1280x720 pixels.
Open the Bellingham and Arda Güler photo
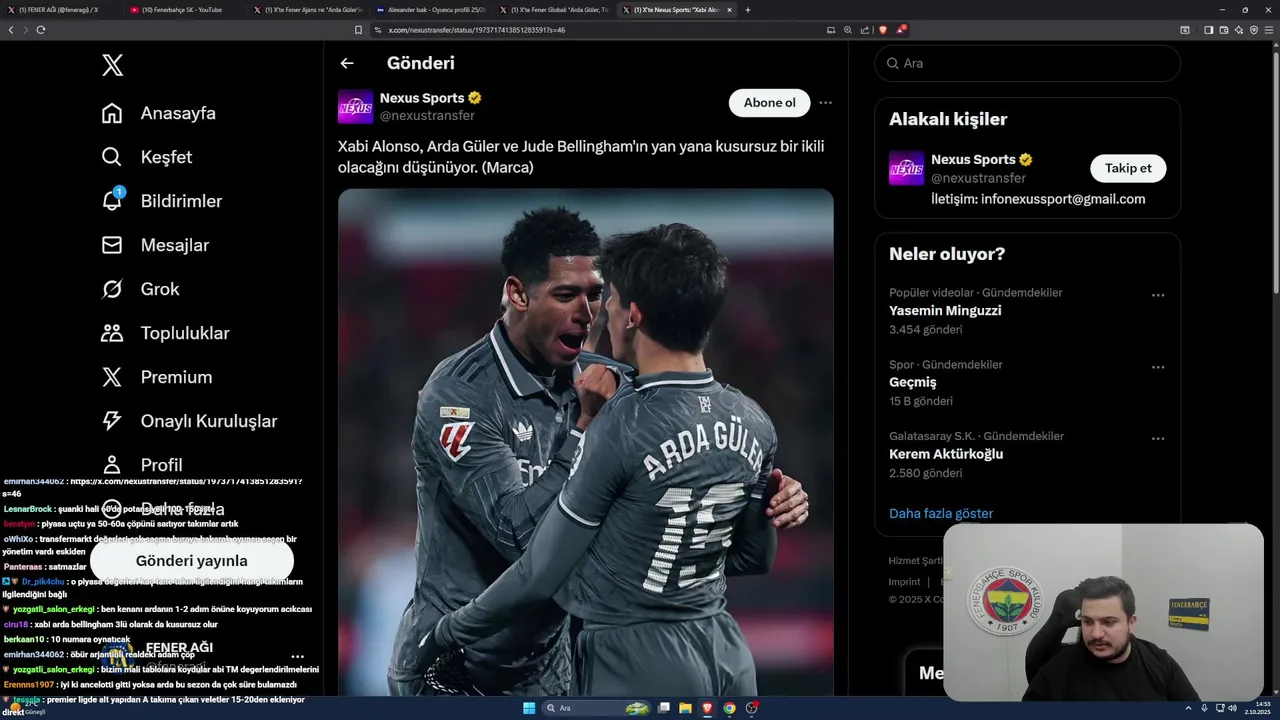[x=586, y=442]
